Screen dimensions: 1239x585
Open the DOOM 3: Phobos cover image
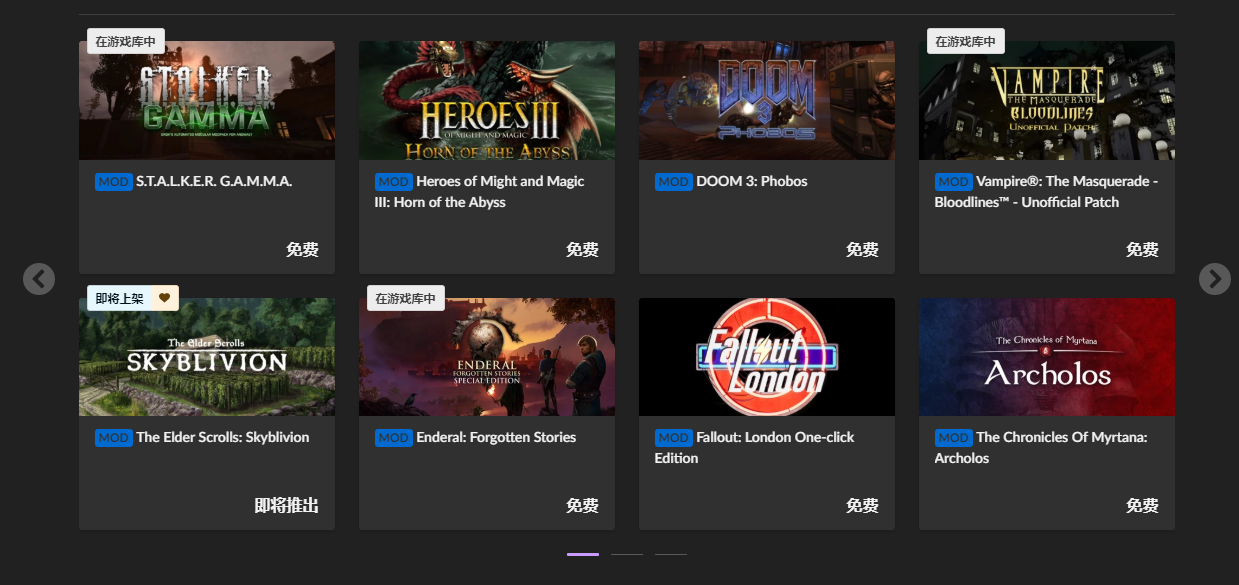point(767,100)
